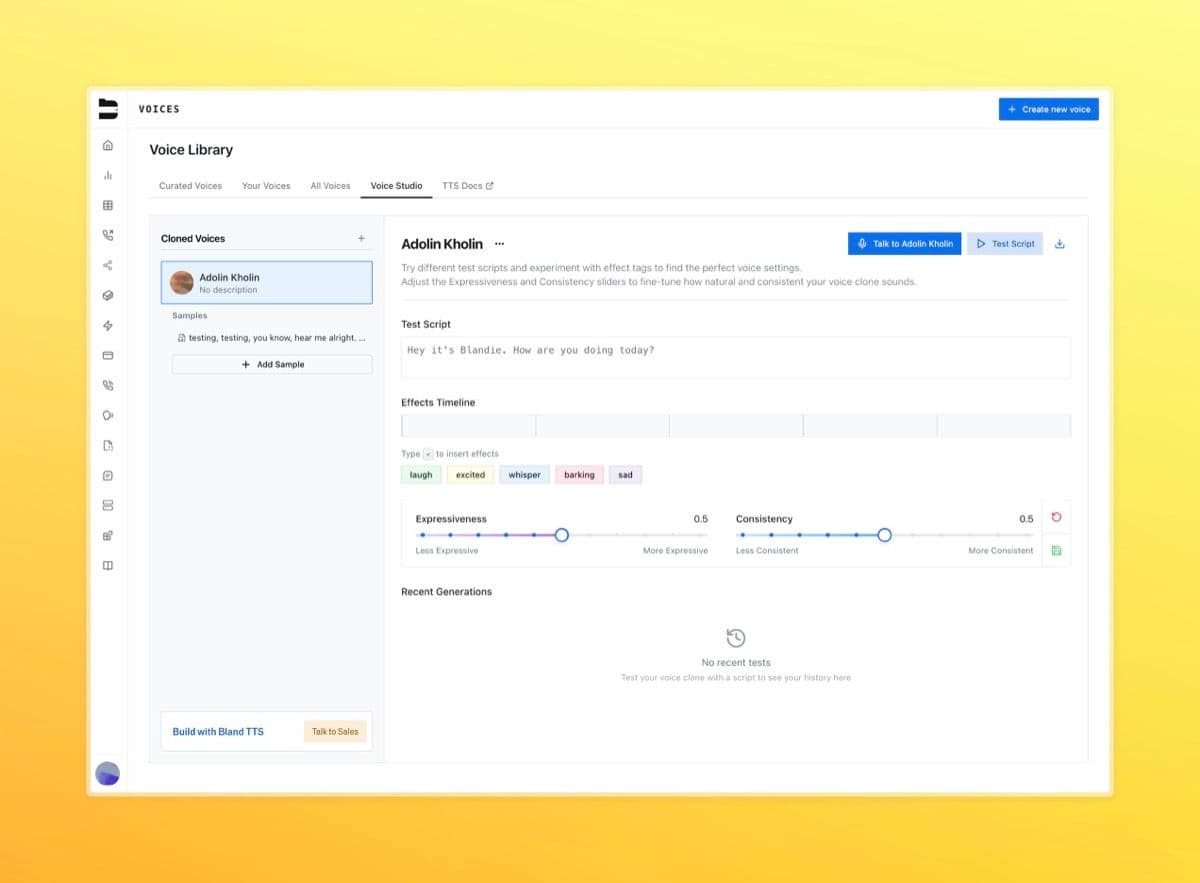Click the Bland logo in the sidebar
This screenshot has width=1200, height=883.
pos(108,109)
